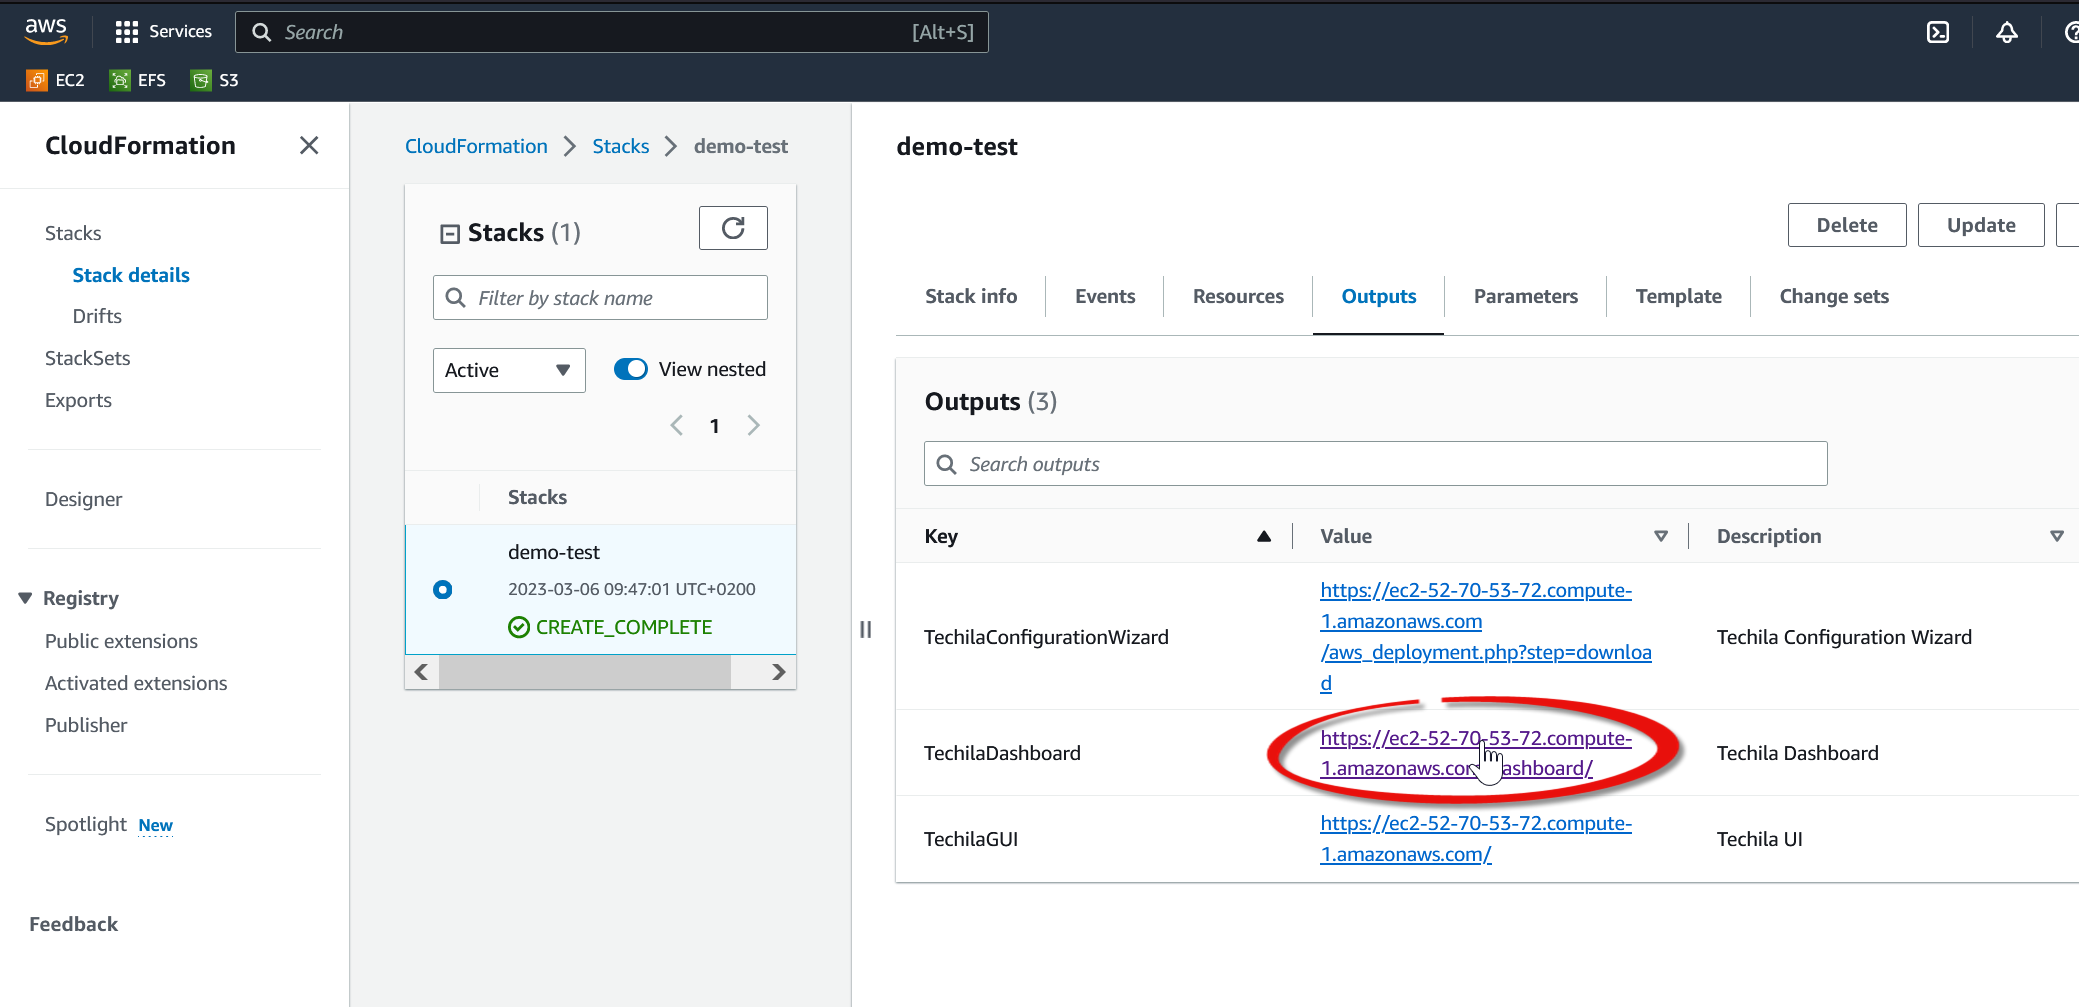This screenshot has width=2079, height=1007.
Task: Close the CloudFormation navigation panel
Action: 309,146
